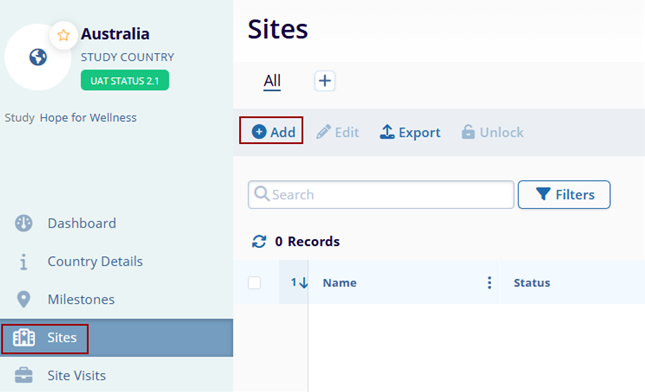Image resolution: width=645 pixels, height=392 pixels.
Task: Toggle sort arrow on the Name column
Action: coord(299,283)
